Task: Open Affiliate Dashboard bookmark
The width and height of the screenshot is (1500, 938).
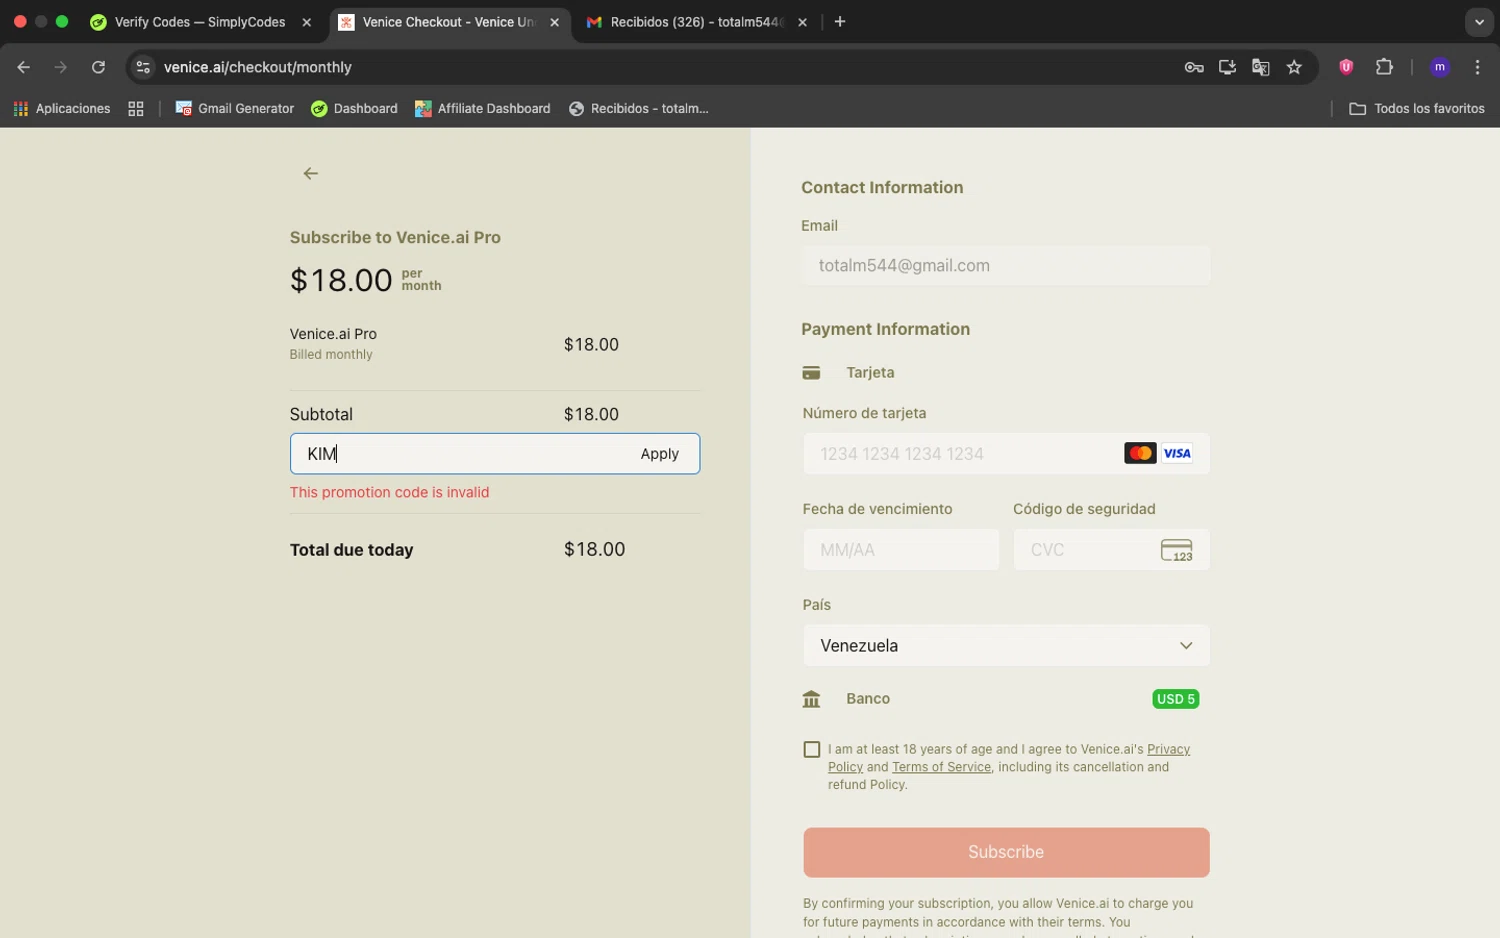Action: 483,108
